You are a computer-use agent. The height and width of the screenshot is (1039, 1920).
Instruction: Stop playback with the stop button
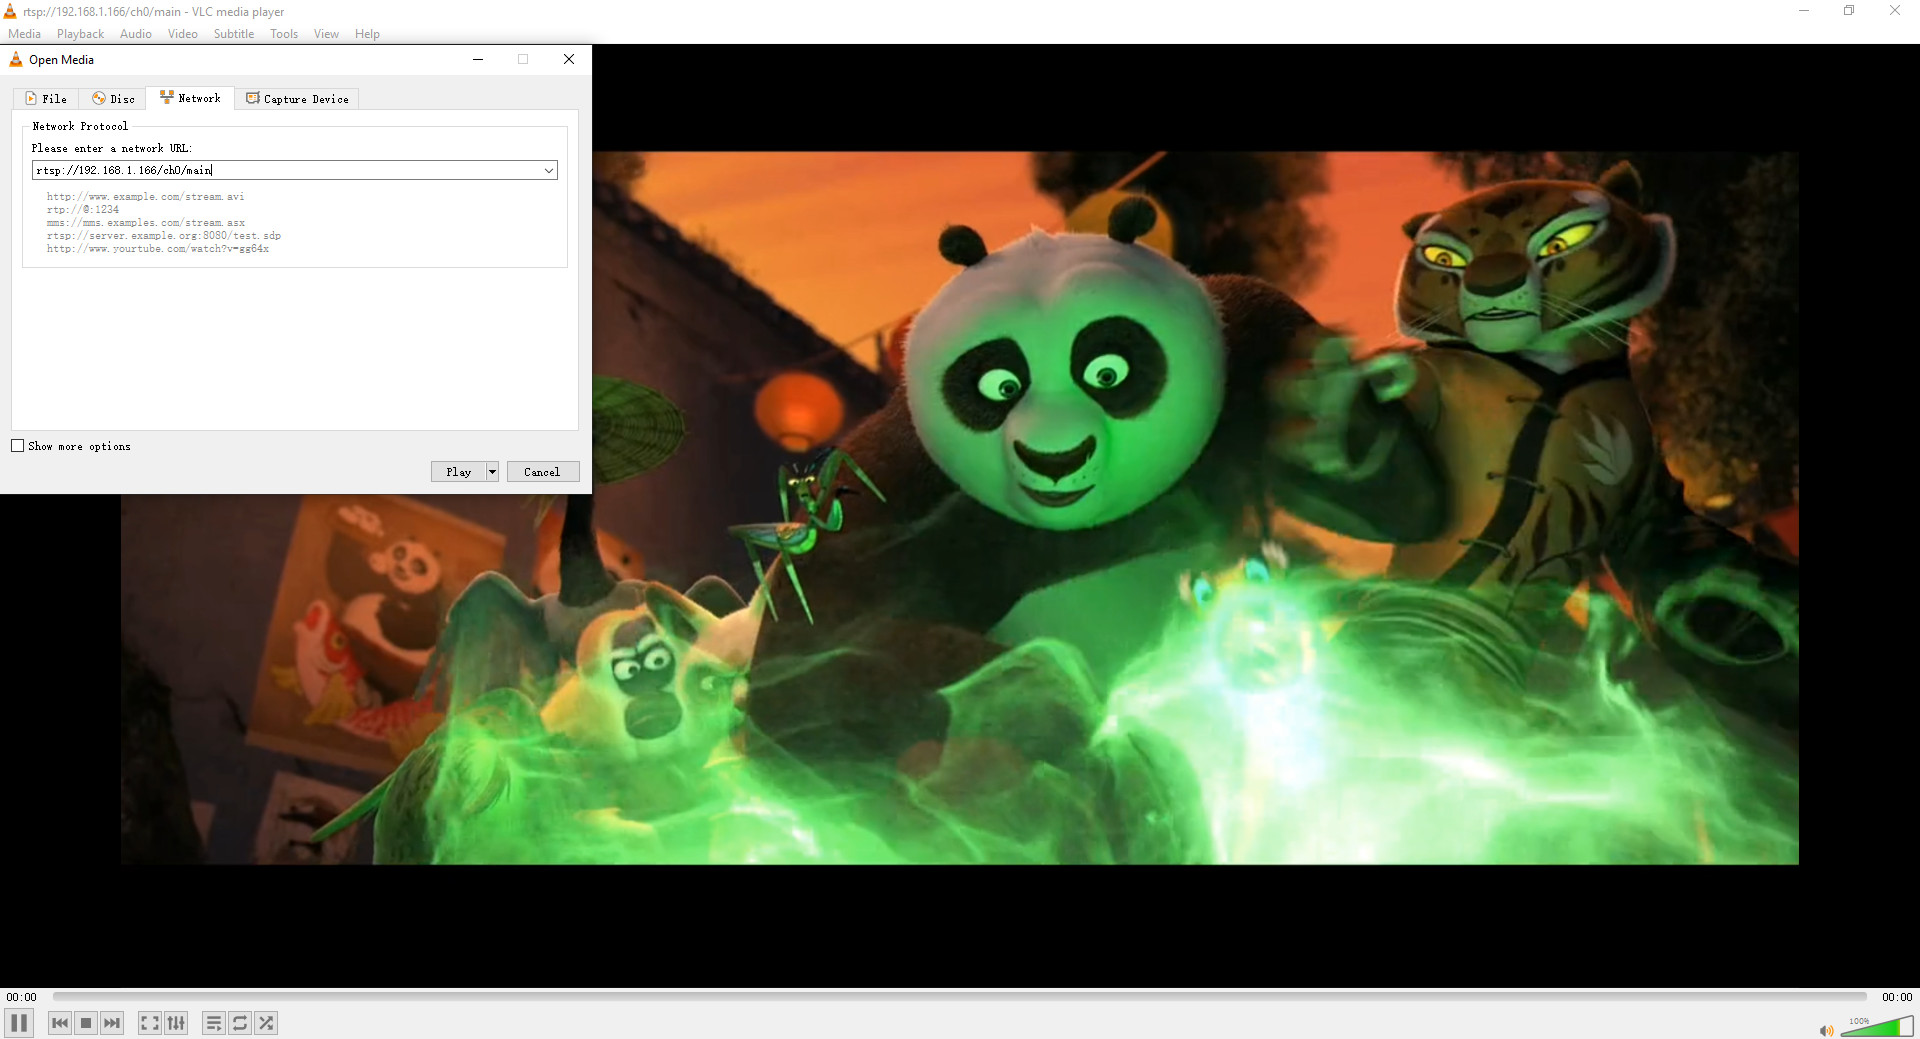(86, 1023)
